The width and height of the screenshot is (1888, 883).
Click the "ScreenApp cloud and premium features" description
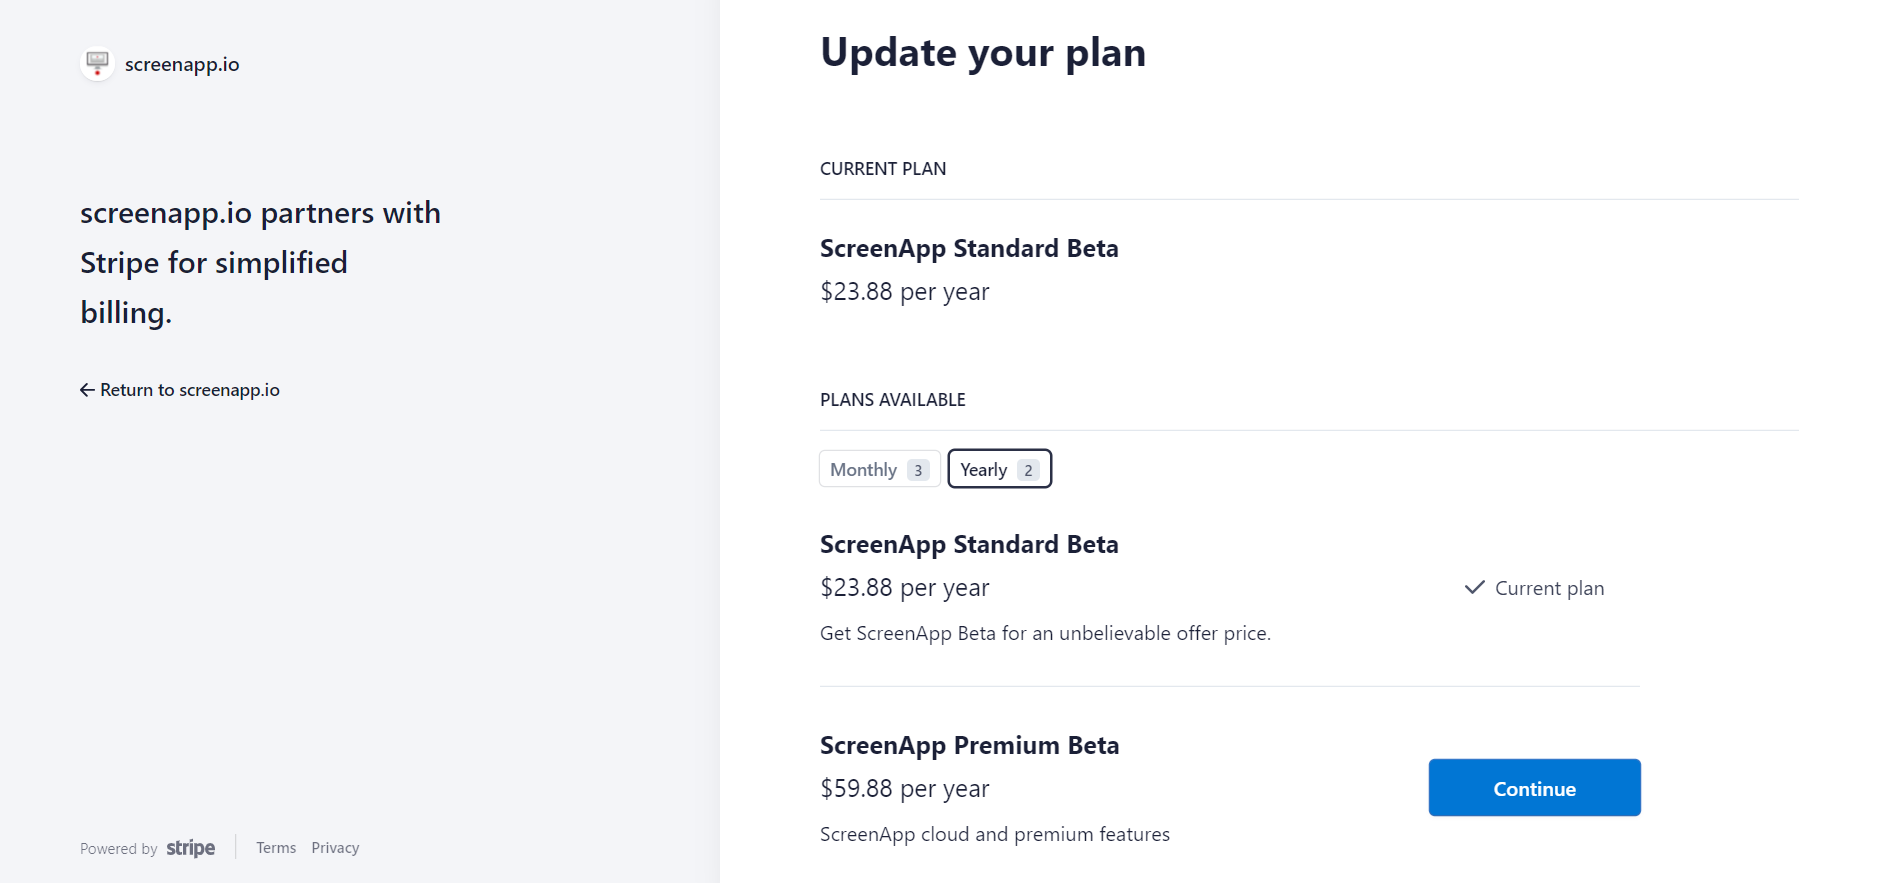coord(995,835)
